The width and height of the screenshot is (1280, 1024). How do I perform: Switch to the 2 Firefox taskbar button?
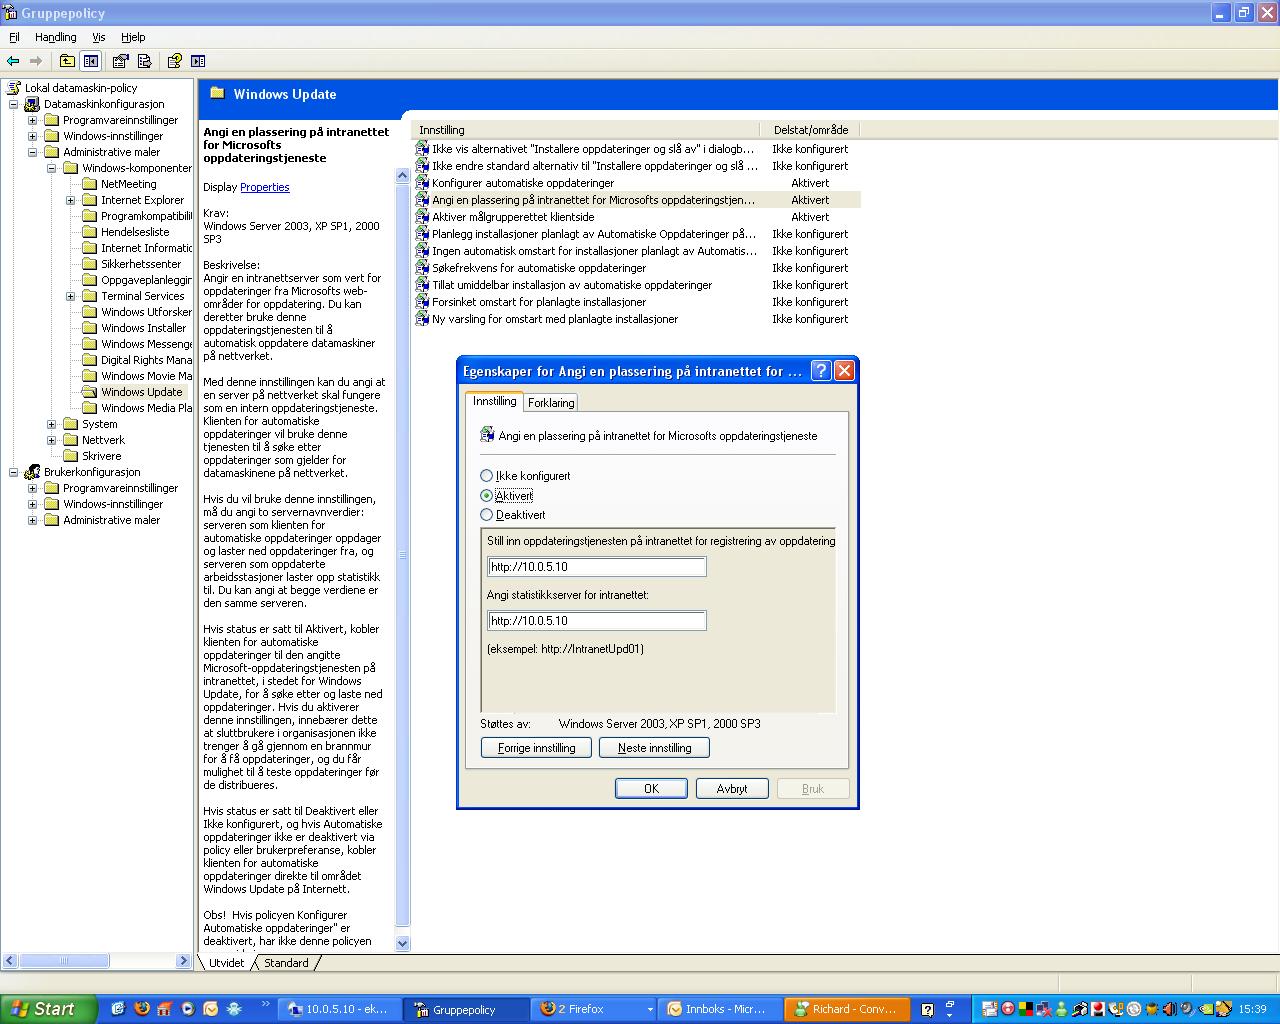(x=594, y=1010)
